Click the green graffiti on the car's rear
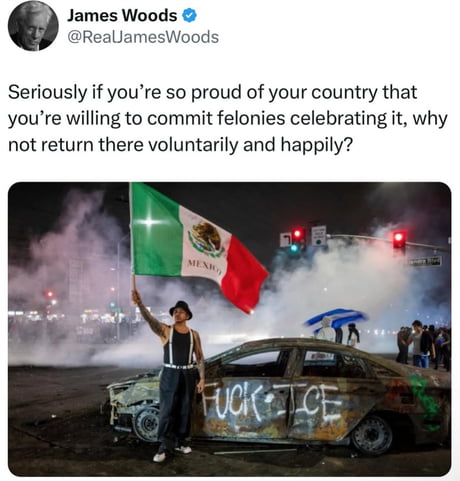The height and width of the screenshot is (481, 460). [x=425, y=403]
